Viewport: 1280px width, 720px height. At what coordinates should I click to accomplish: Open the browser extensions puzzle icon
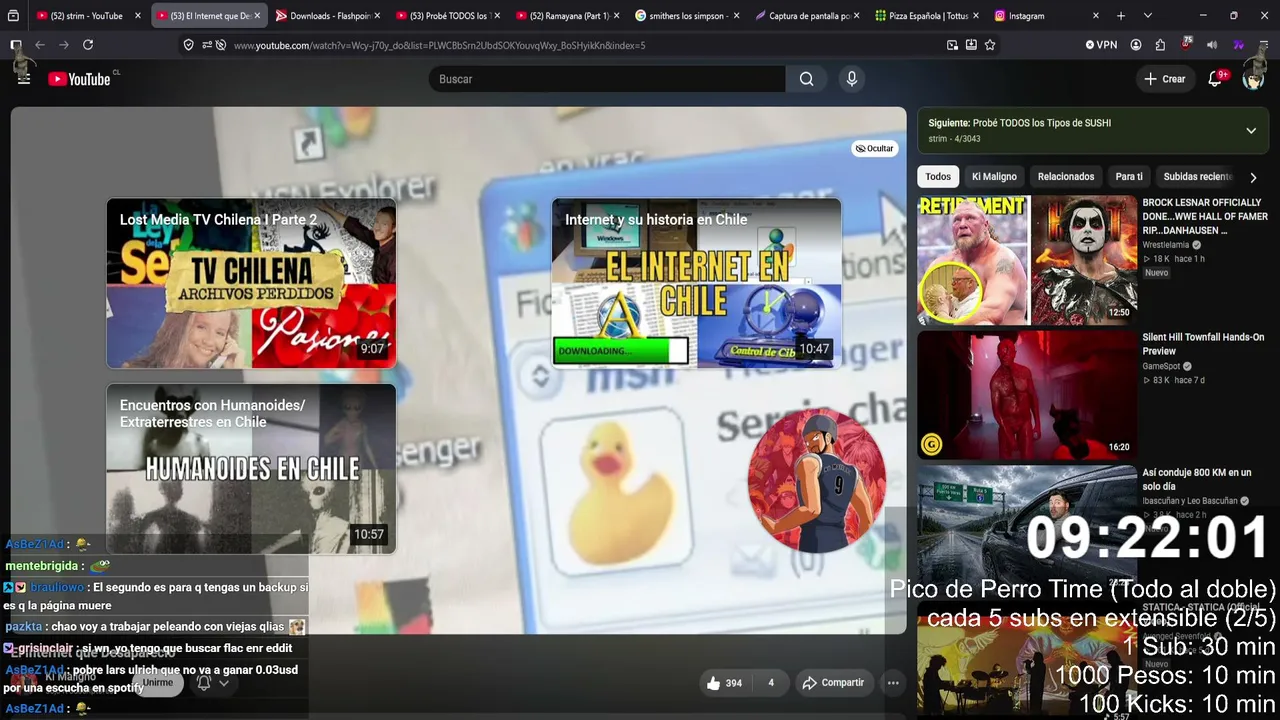[1160, 45]
